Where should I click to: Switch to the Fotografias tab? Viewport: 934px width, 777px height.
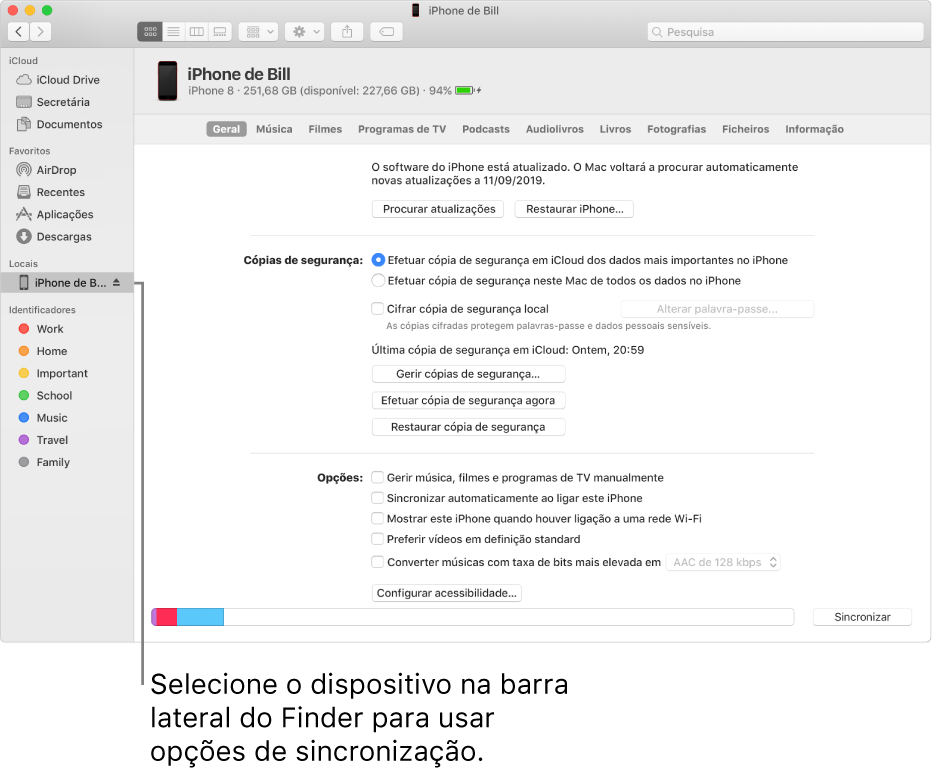click(677, 129)
